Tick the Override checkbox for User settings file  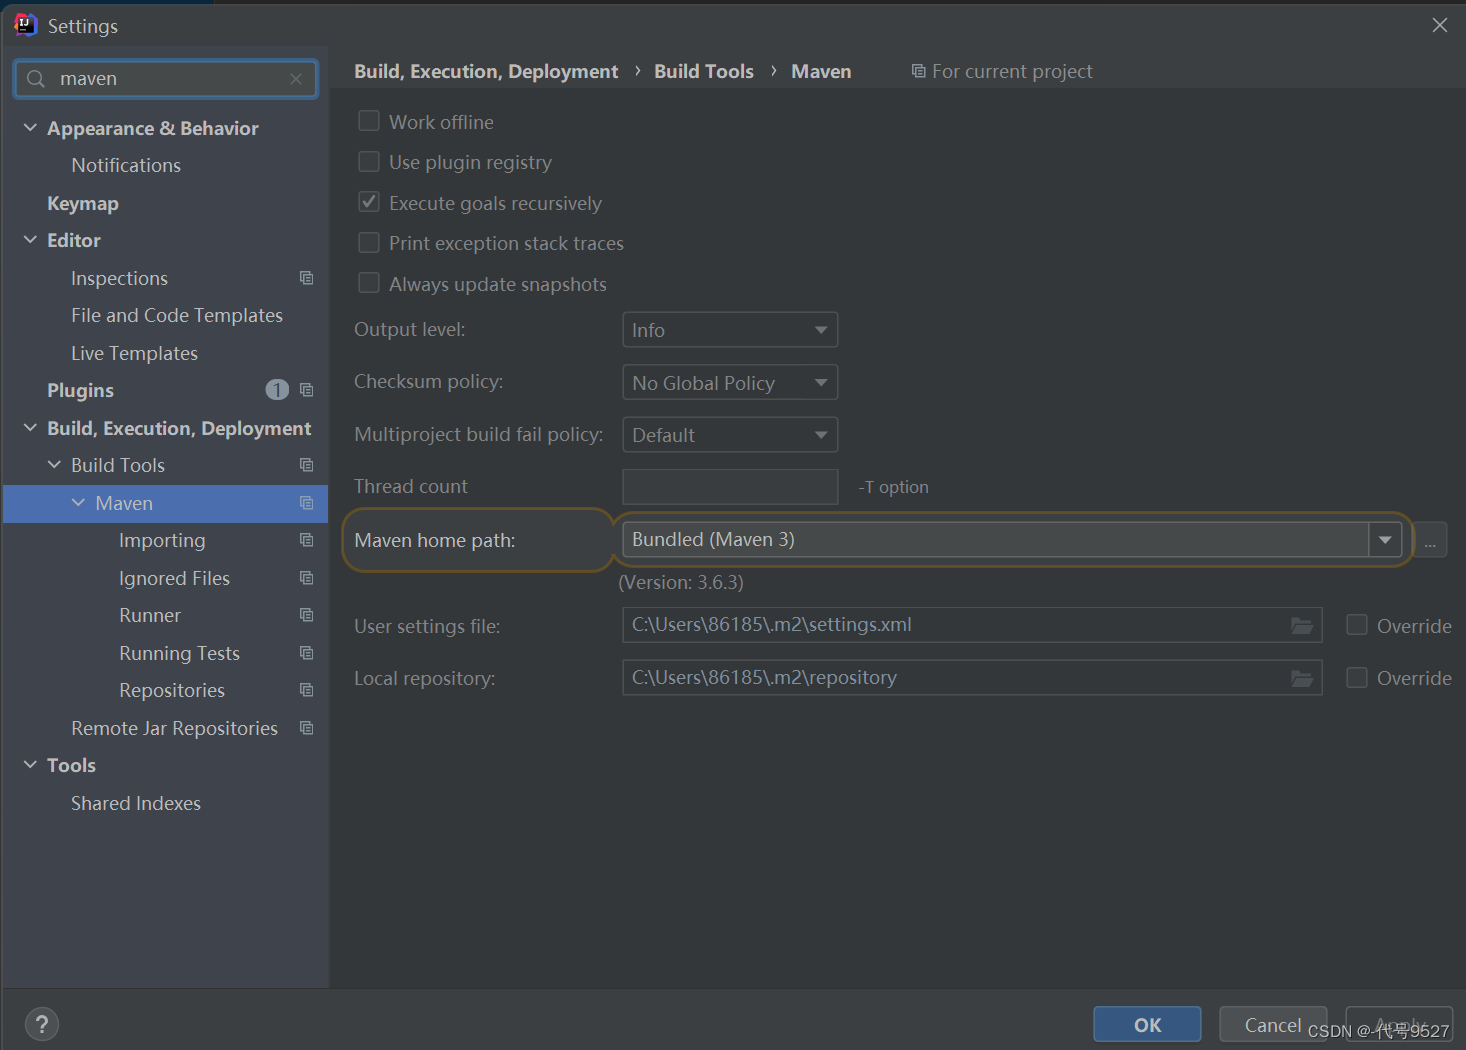coord(1357,625)
